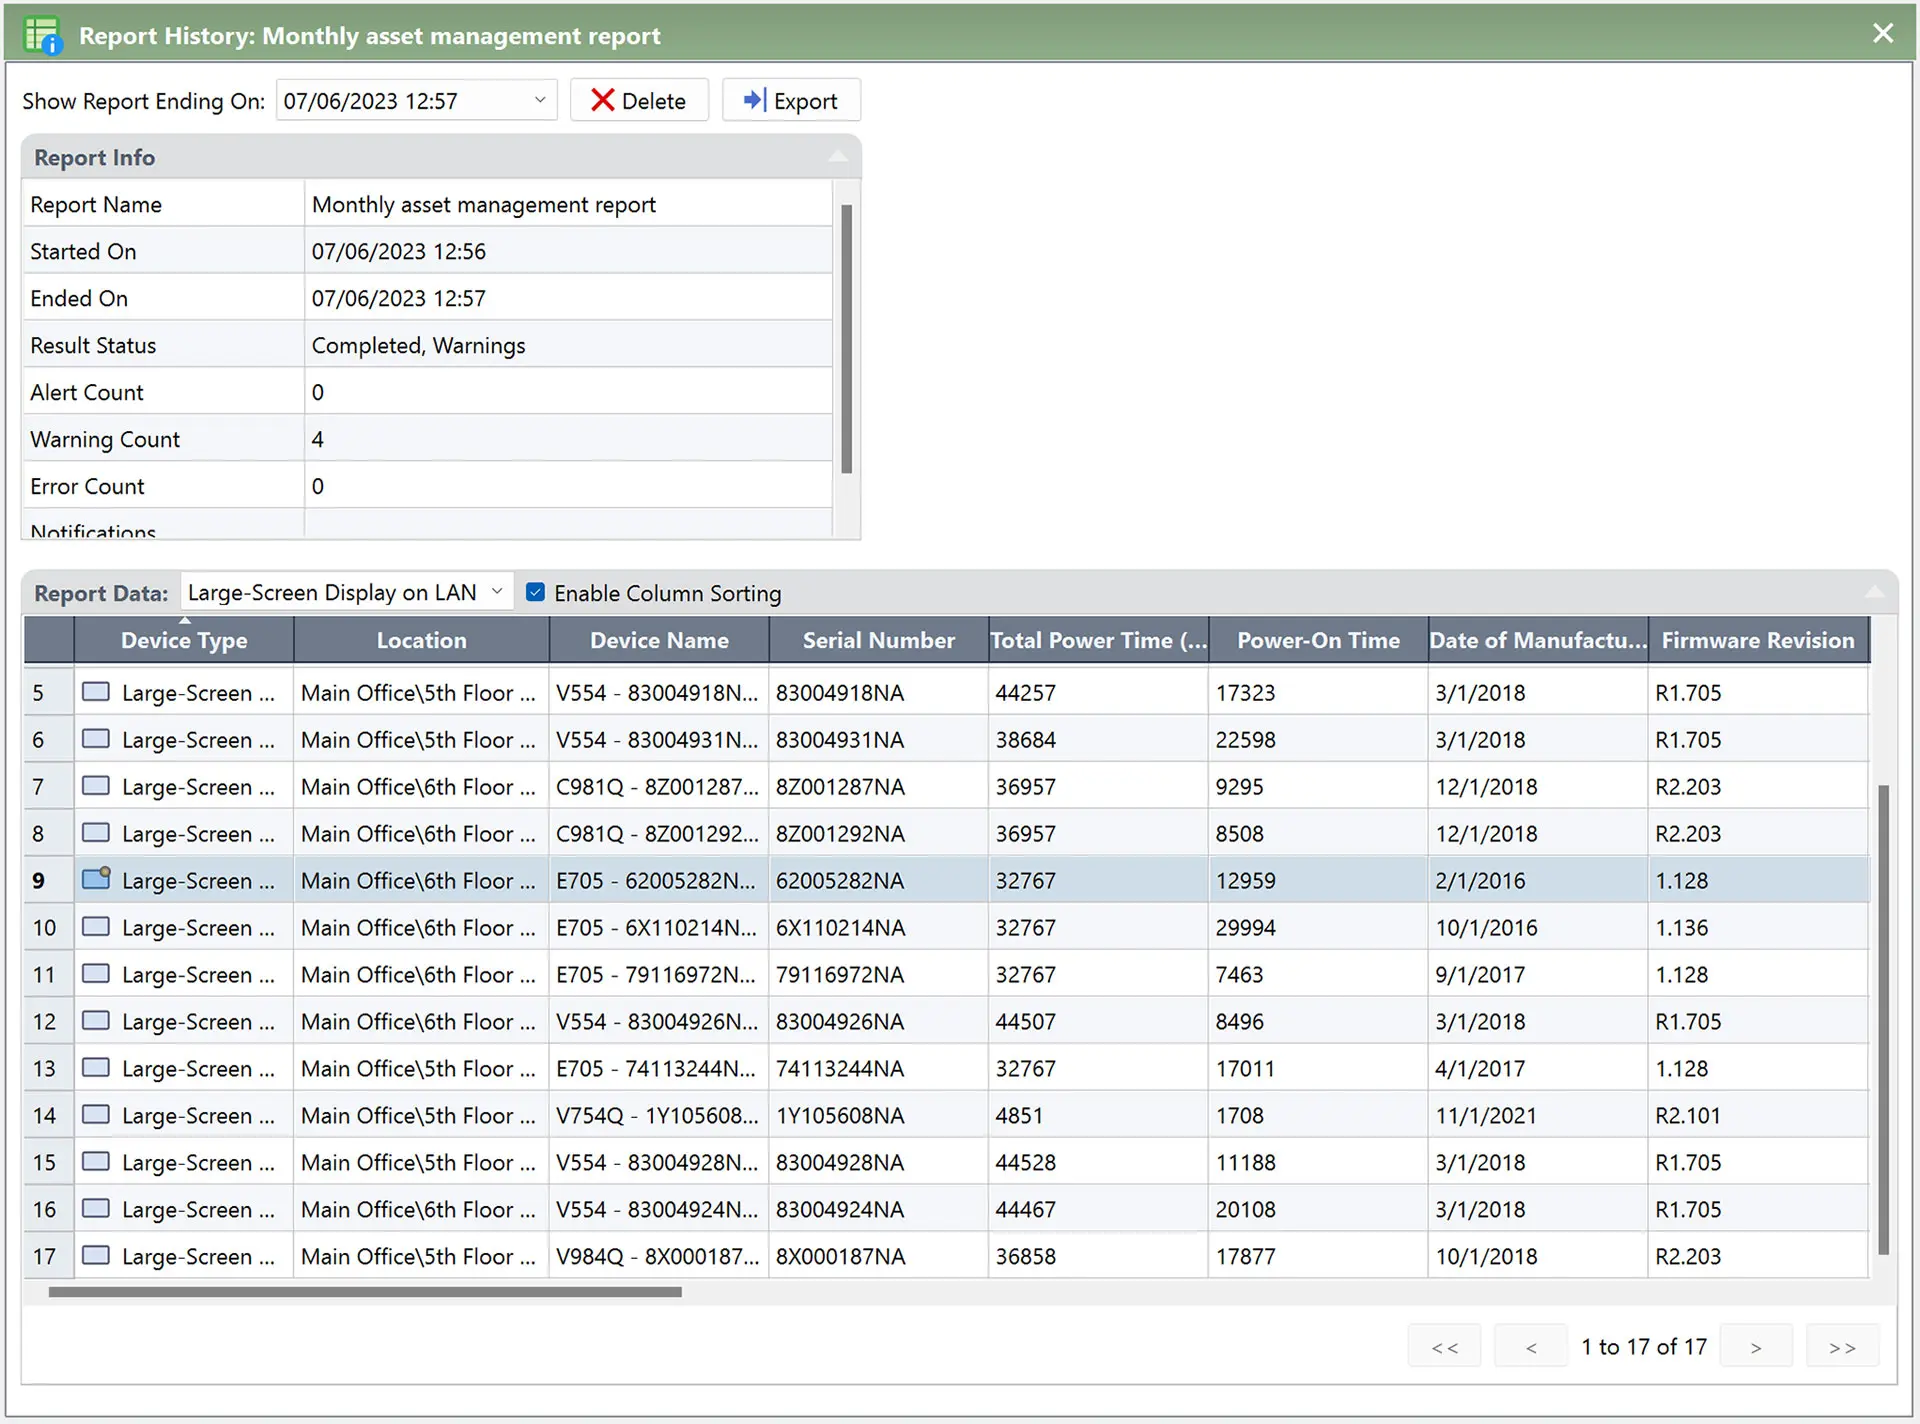Collapse the Report Data panel
Image resolution: width=1920 pixels, height=1424 pixels.
[x=1874, y=593]
